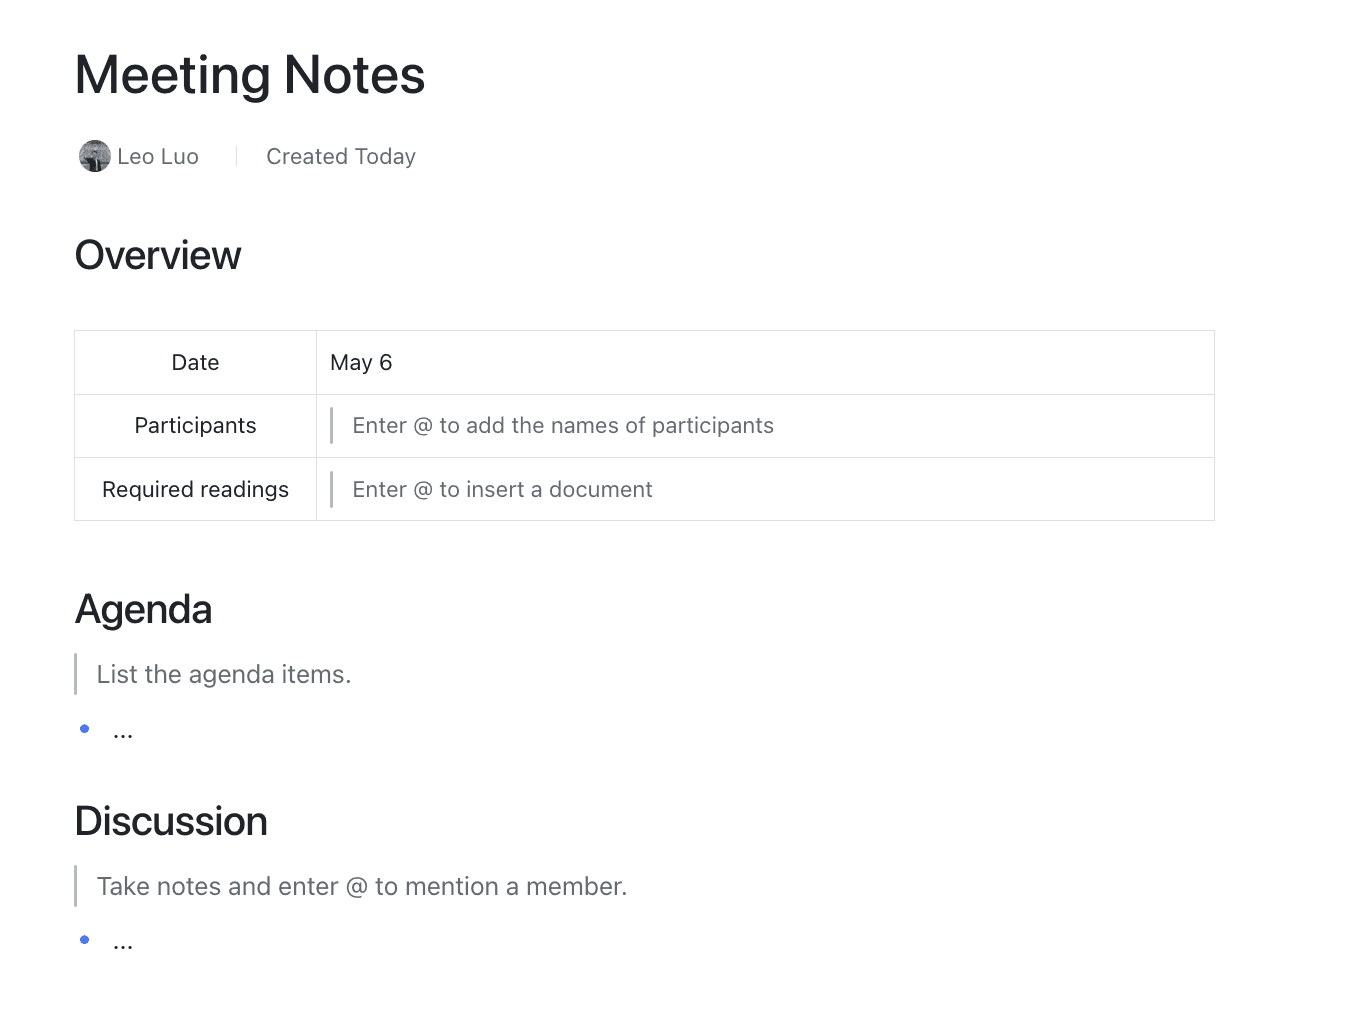
Task: Select the Discussion heading
Action: (x=171, y=821)
